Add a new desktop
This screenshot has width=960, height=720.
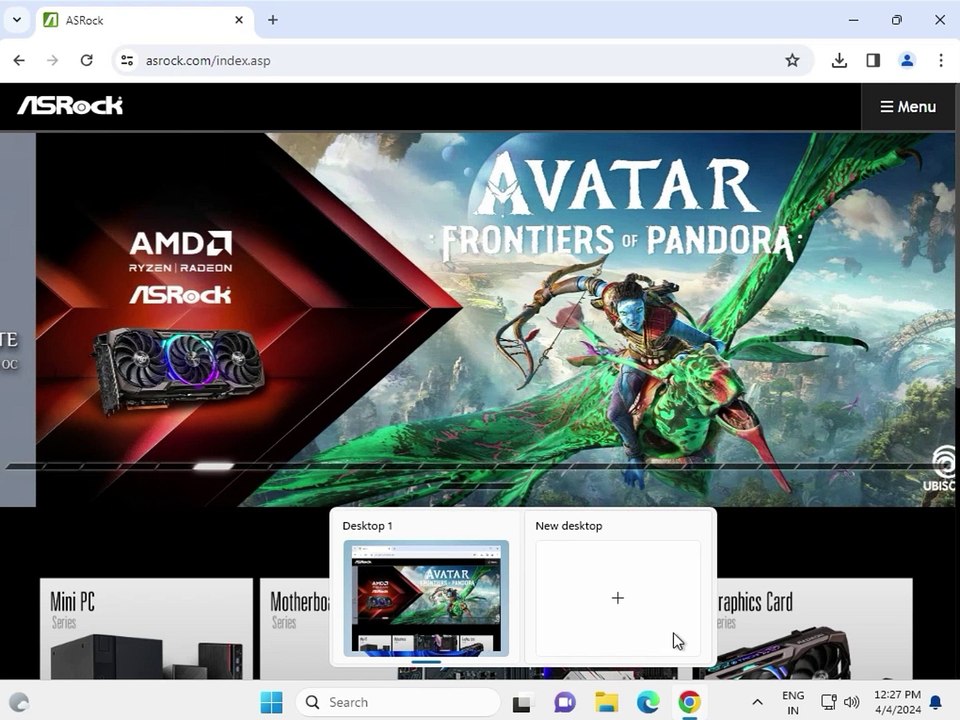tap(618, 598)
